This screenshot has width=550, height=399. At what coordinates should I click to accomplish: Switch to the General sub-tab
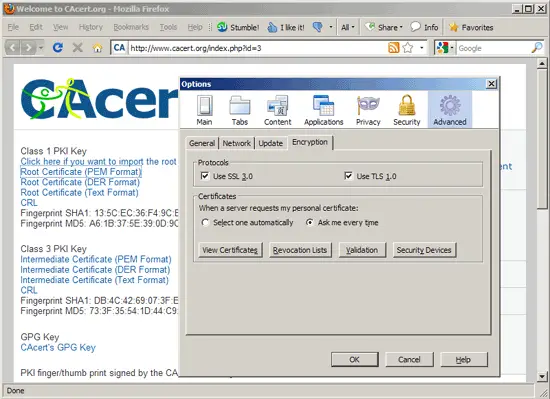pyautogui.click(x=202, y=143)
